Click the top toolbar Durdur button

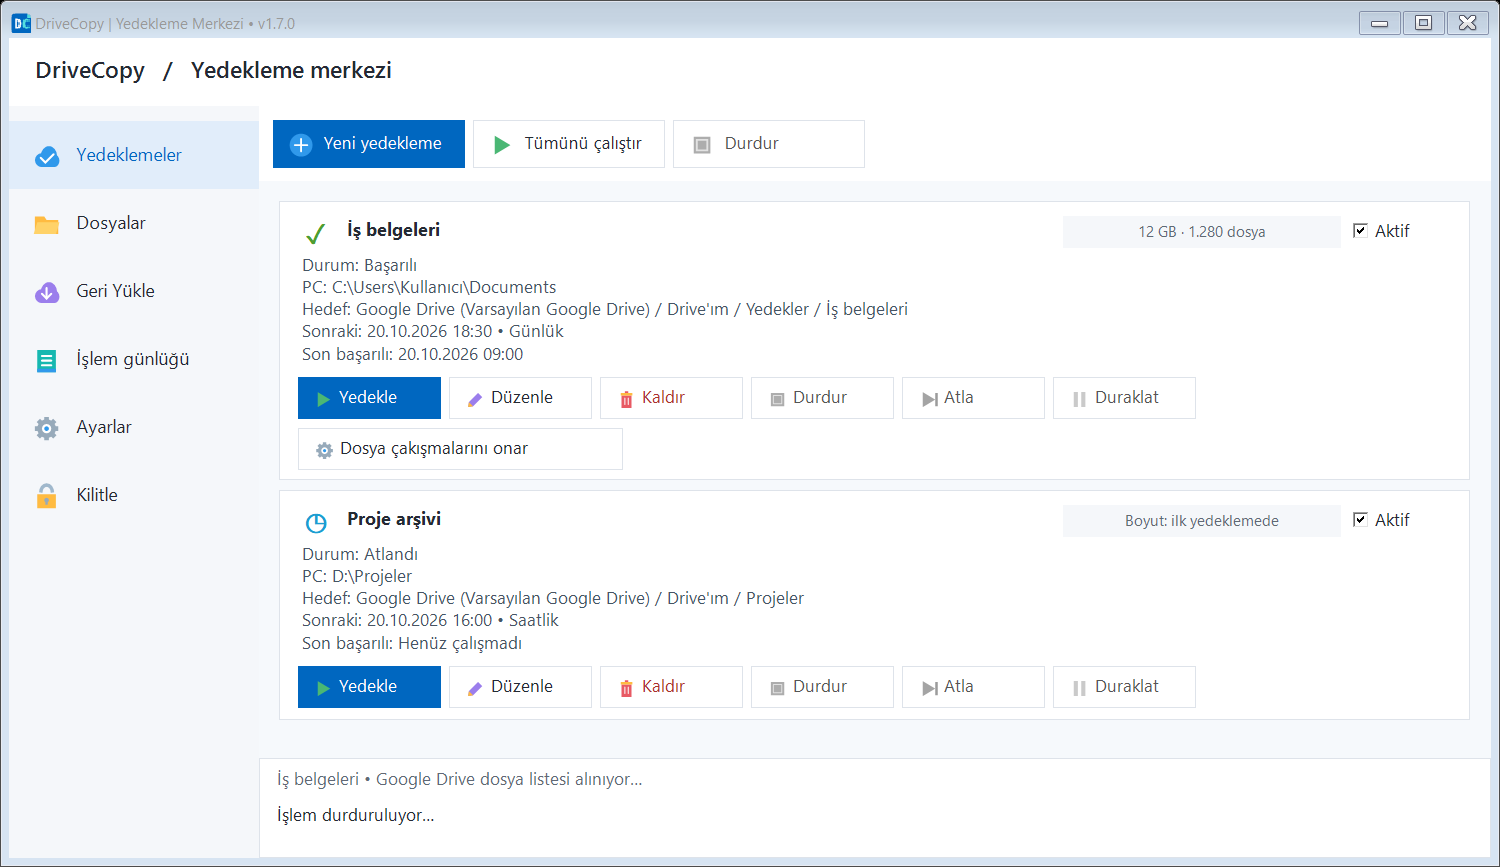769,144
